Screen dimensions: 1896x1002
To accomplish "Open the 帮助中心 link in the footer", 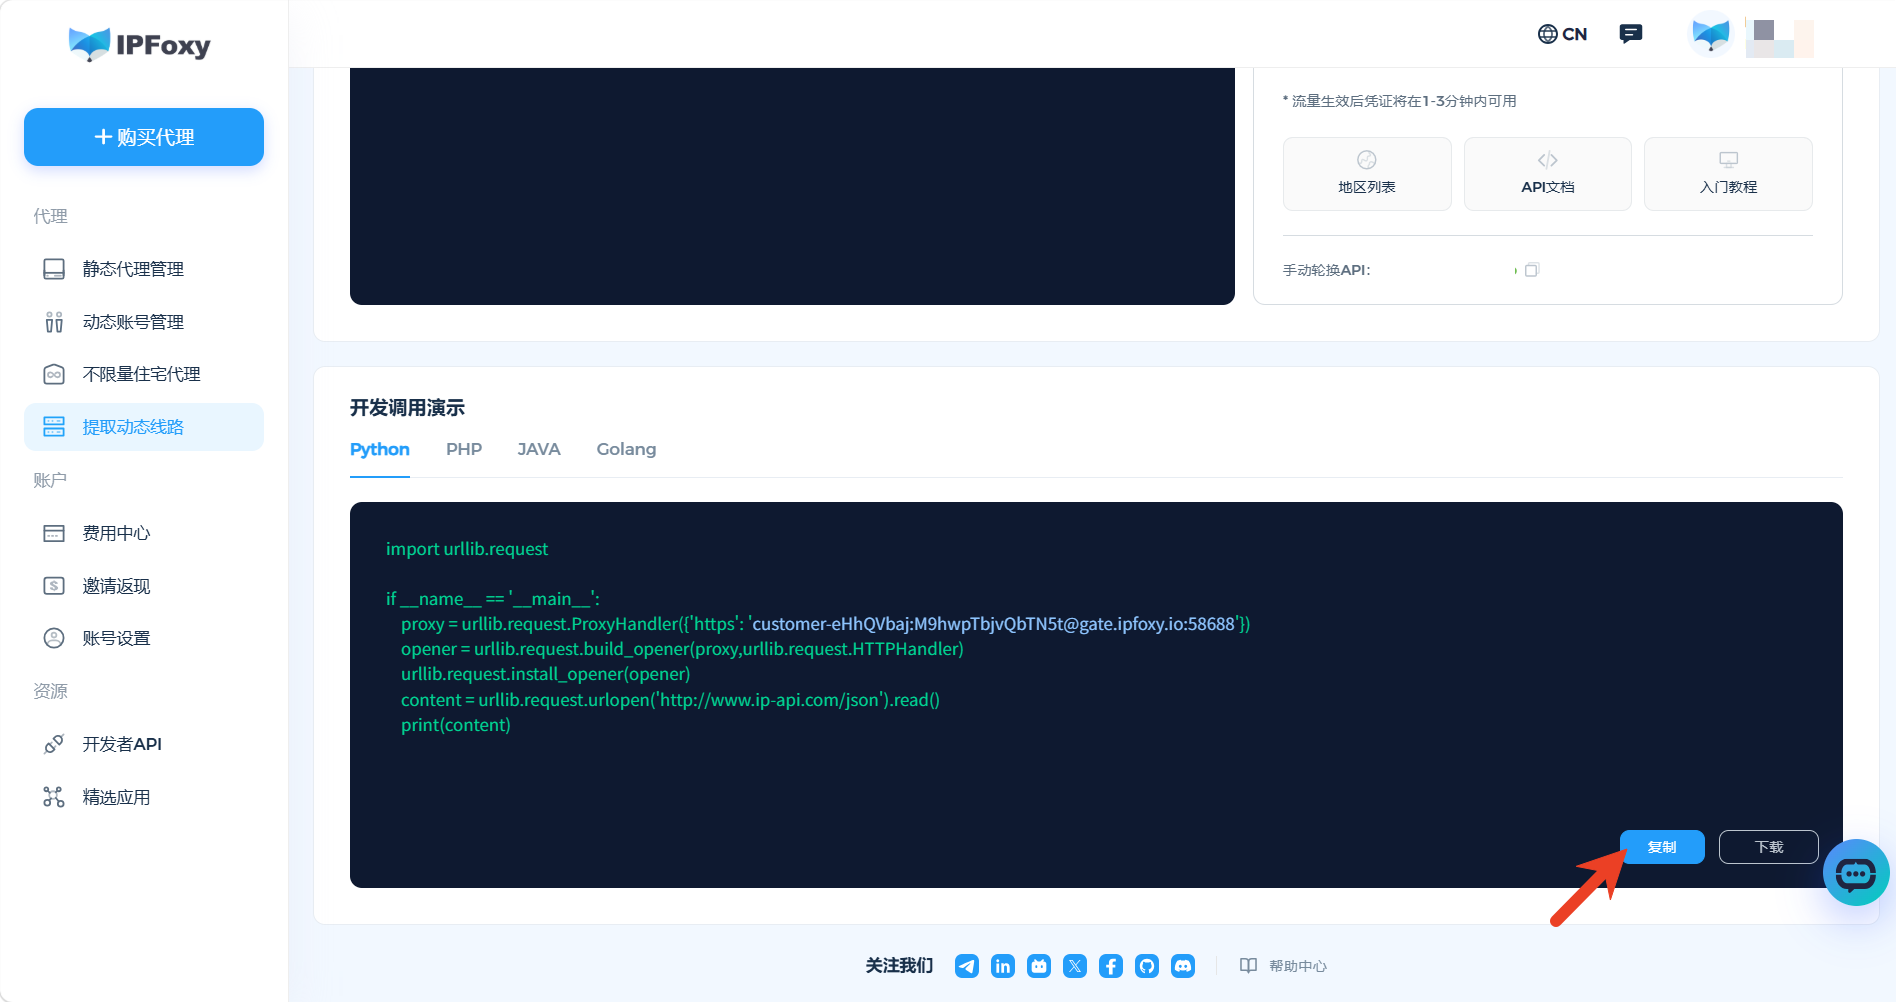I will (1284, 966).
